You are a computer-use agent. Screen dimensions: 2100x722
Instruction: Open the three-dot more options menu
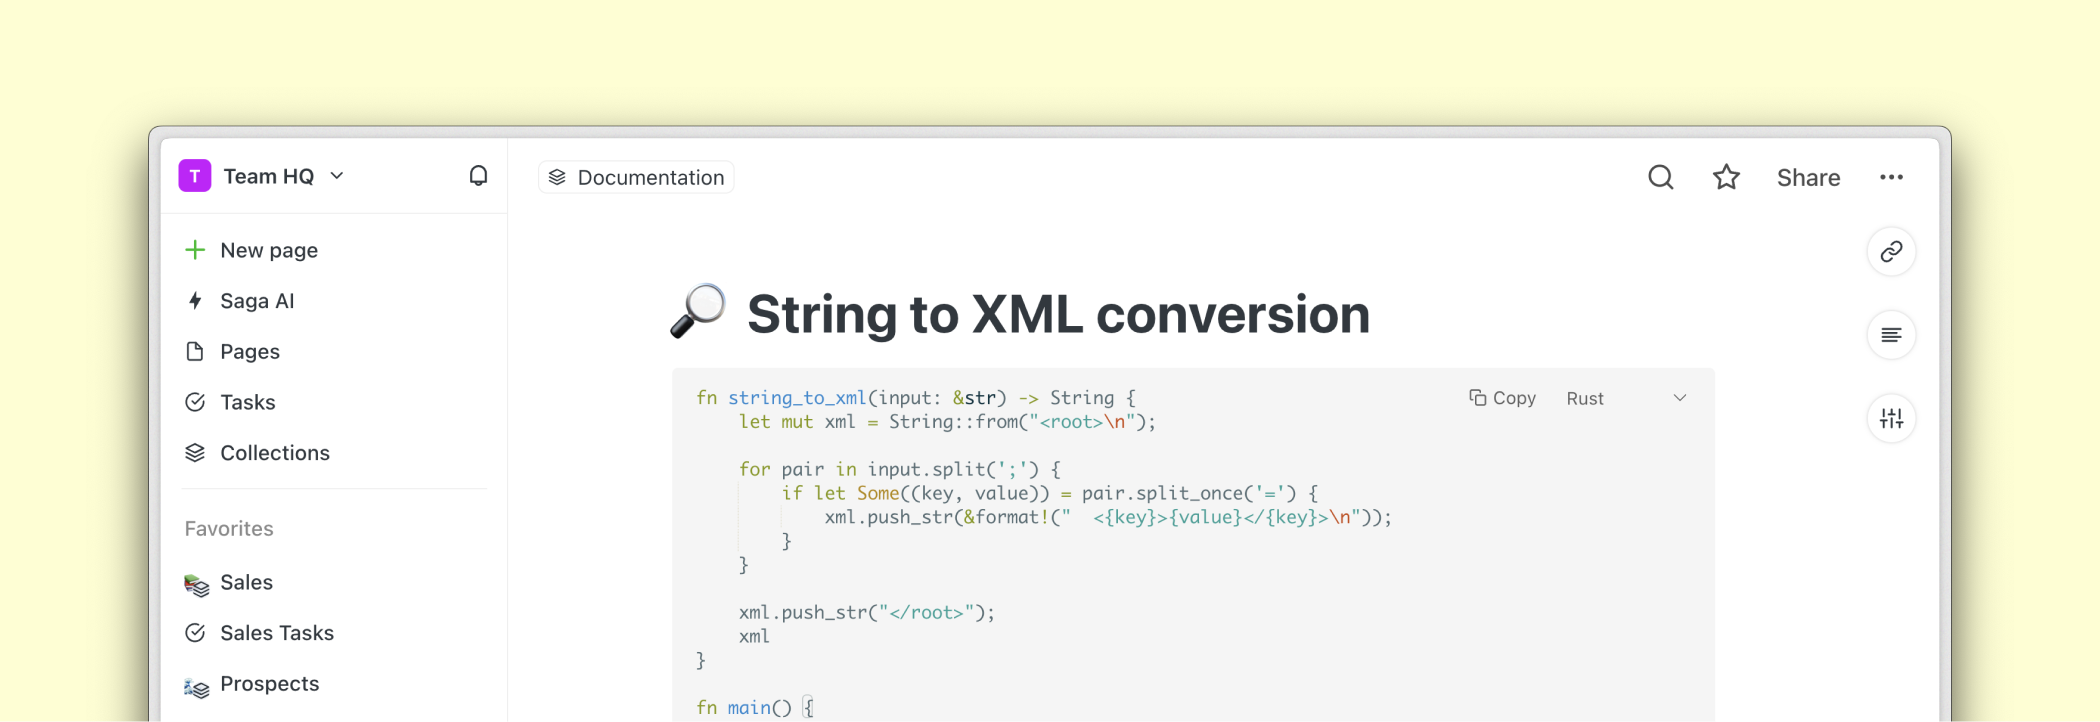(x=1891, y=177)
